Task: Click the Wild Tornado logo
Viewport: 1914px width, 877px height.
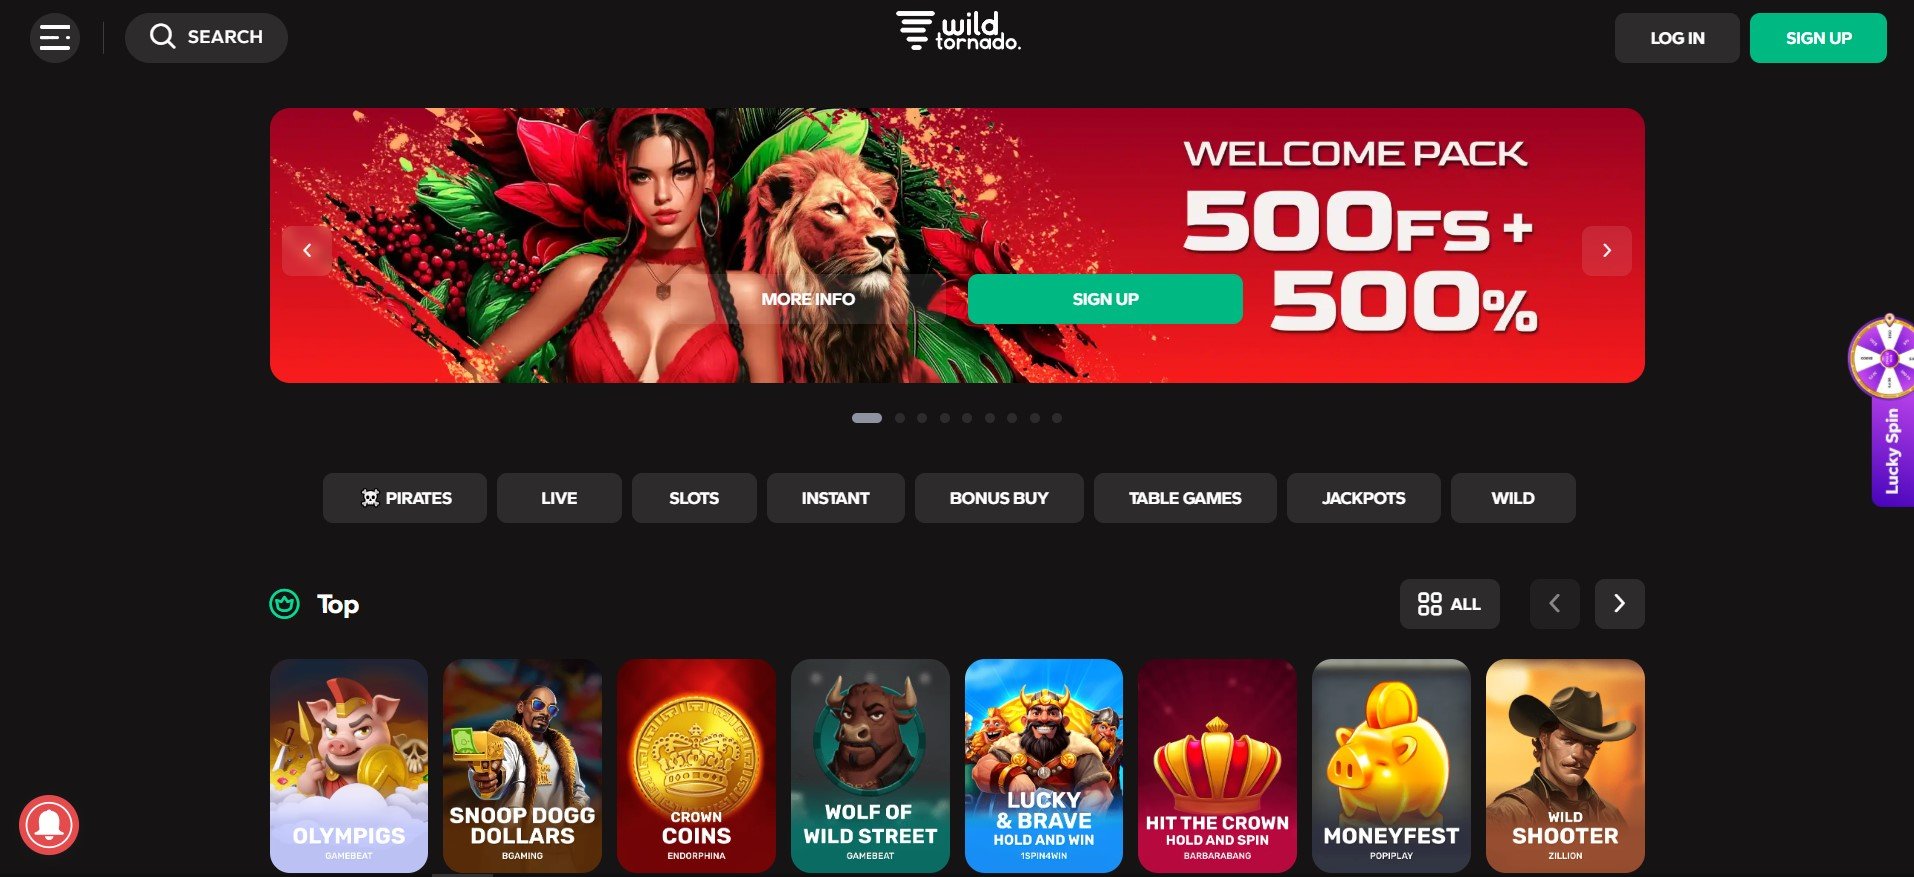Action: (958, 31)
